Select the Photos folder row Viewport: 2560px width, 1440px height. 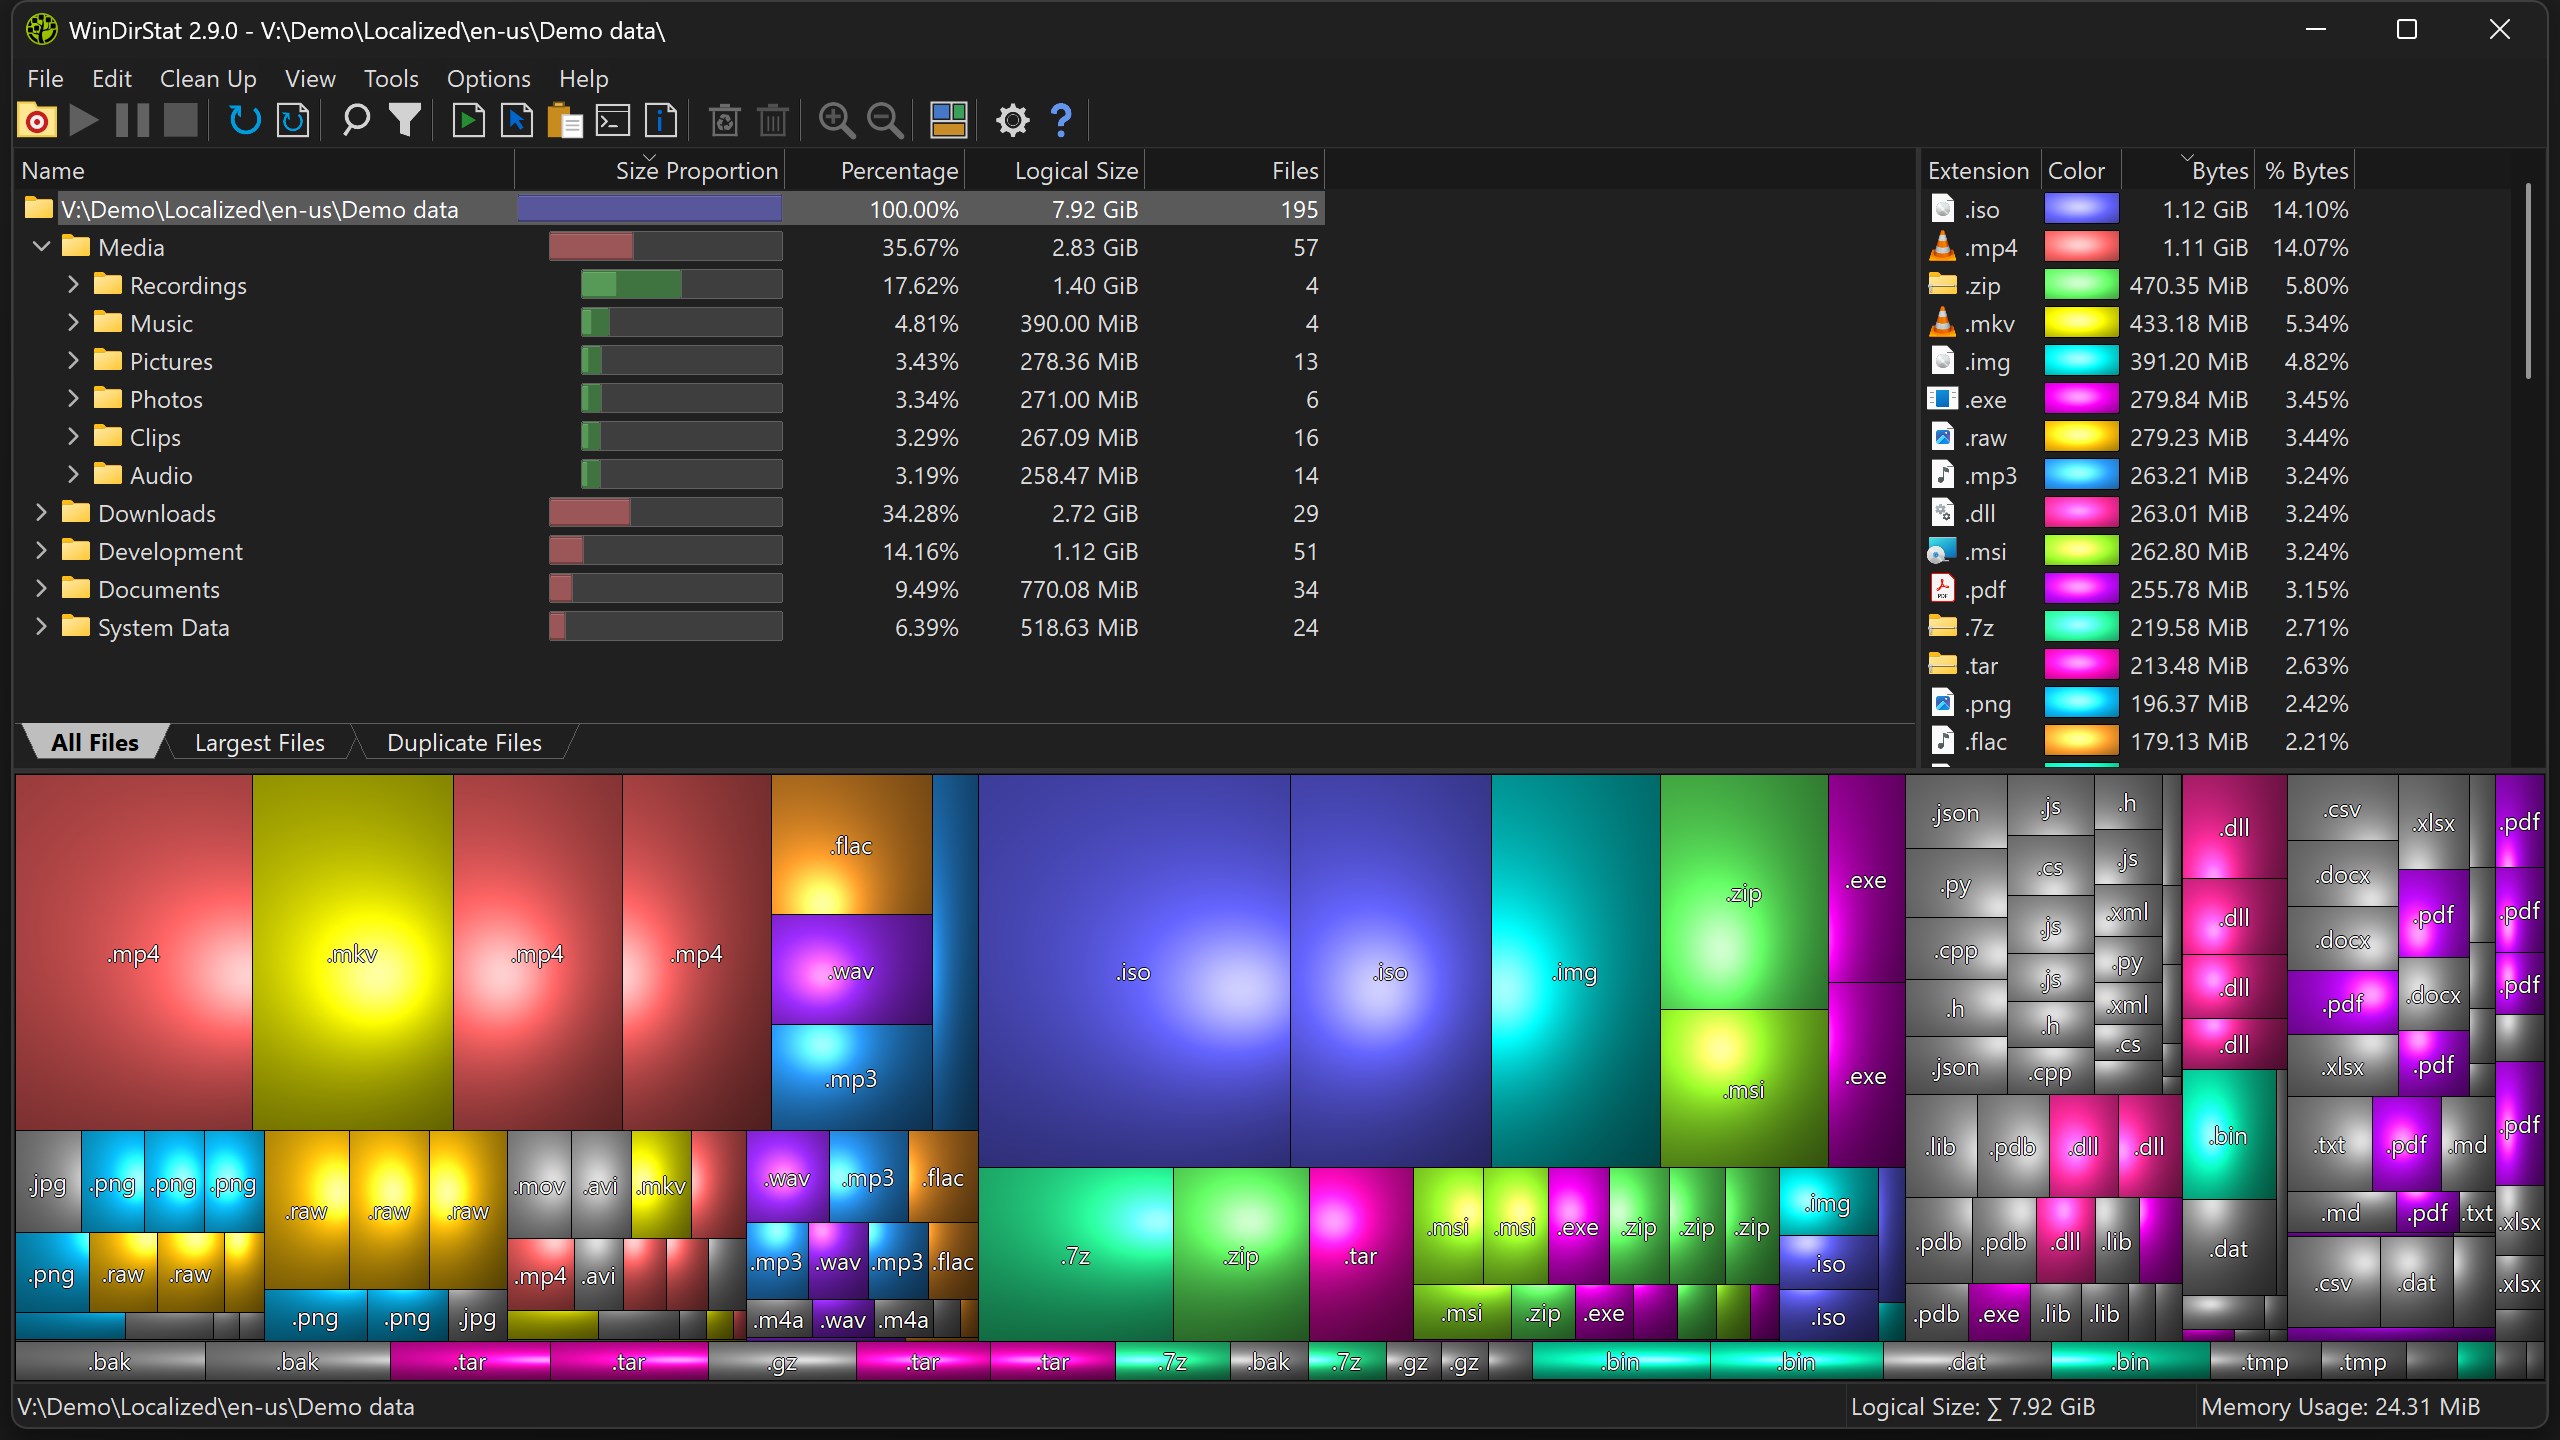[669, 399]
